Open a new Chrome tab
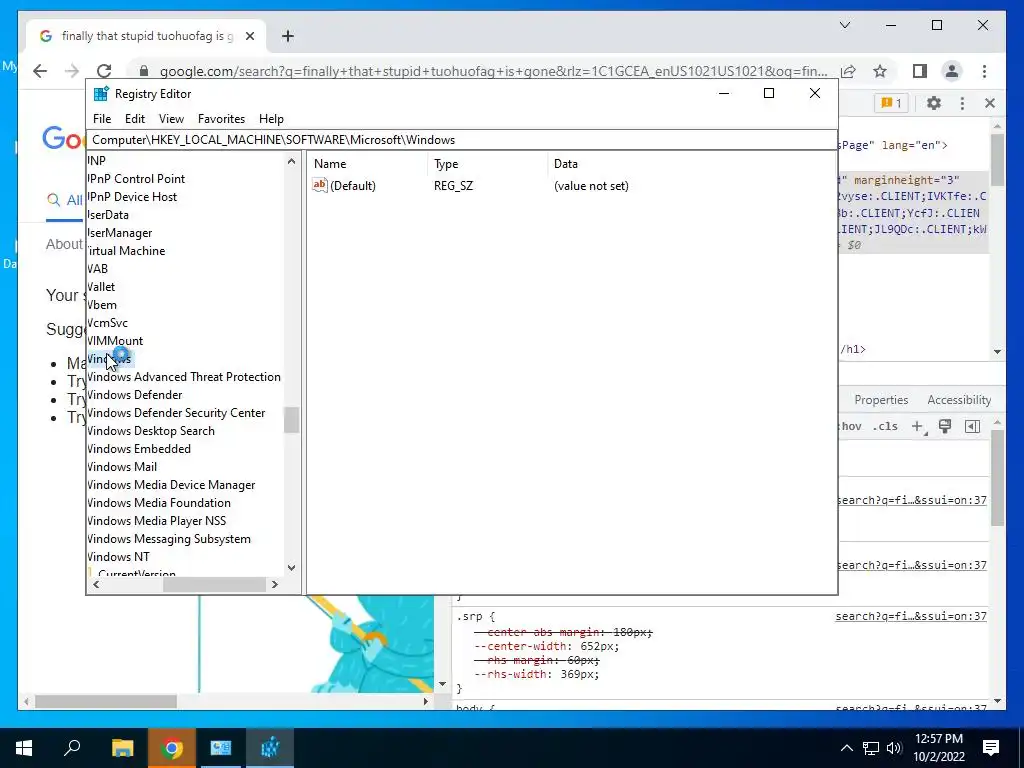1024x768 pixels. [x=288, y=37]
